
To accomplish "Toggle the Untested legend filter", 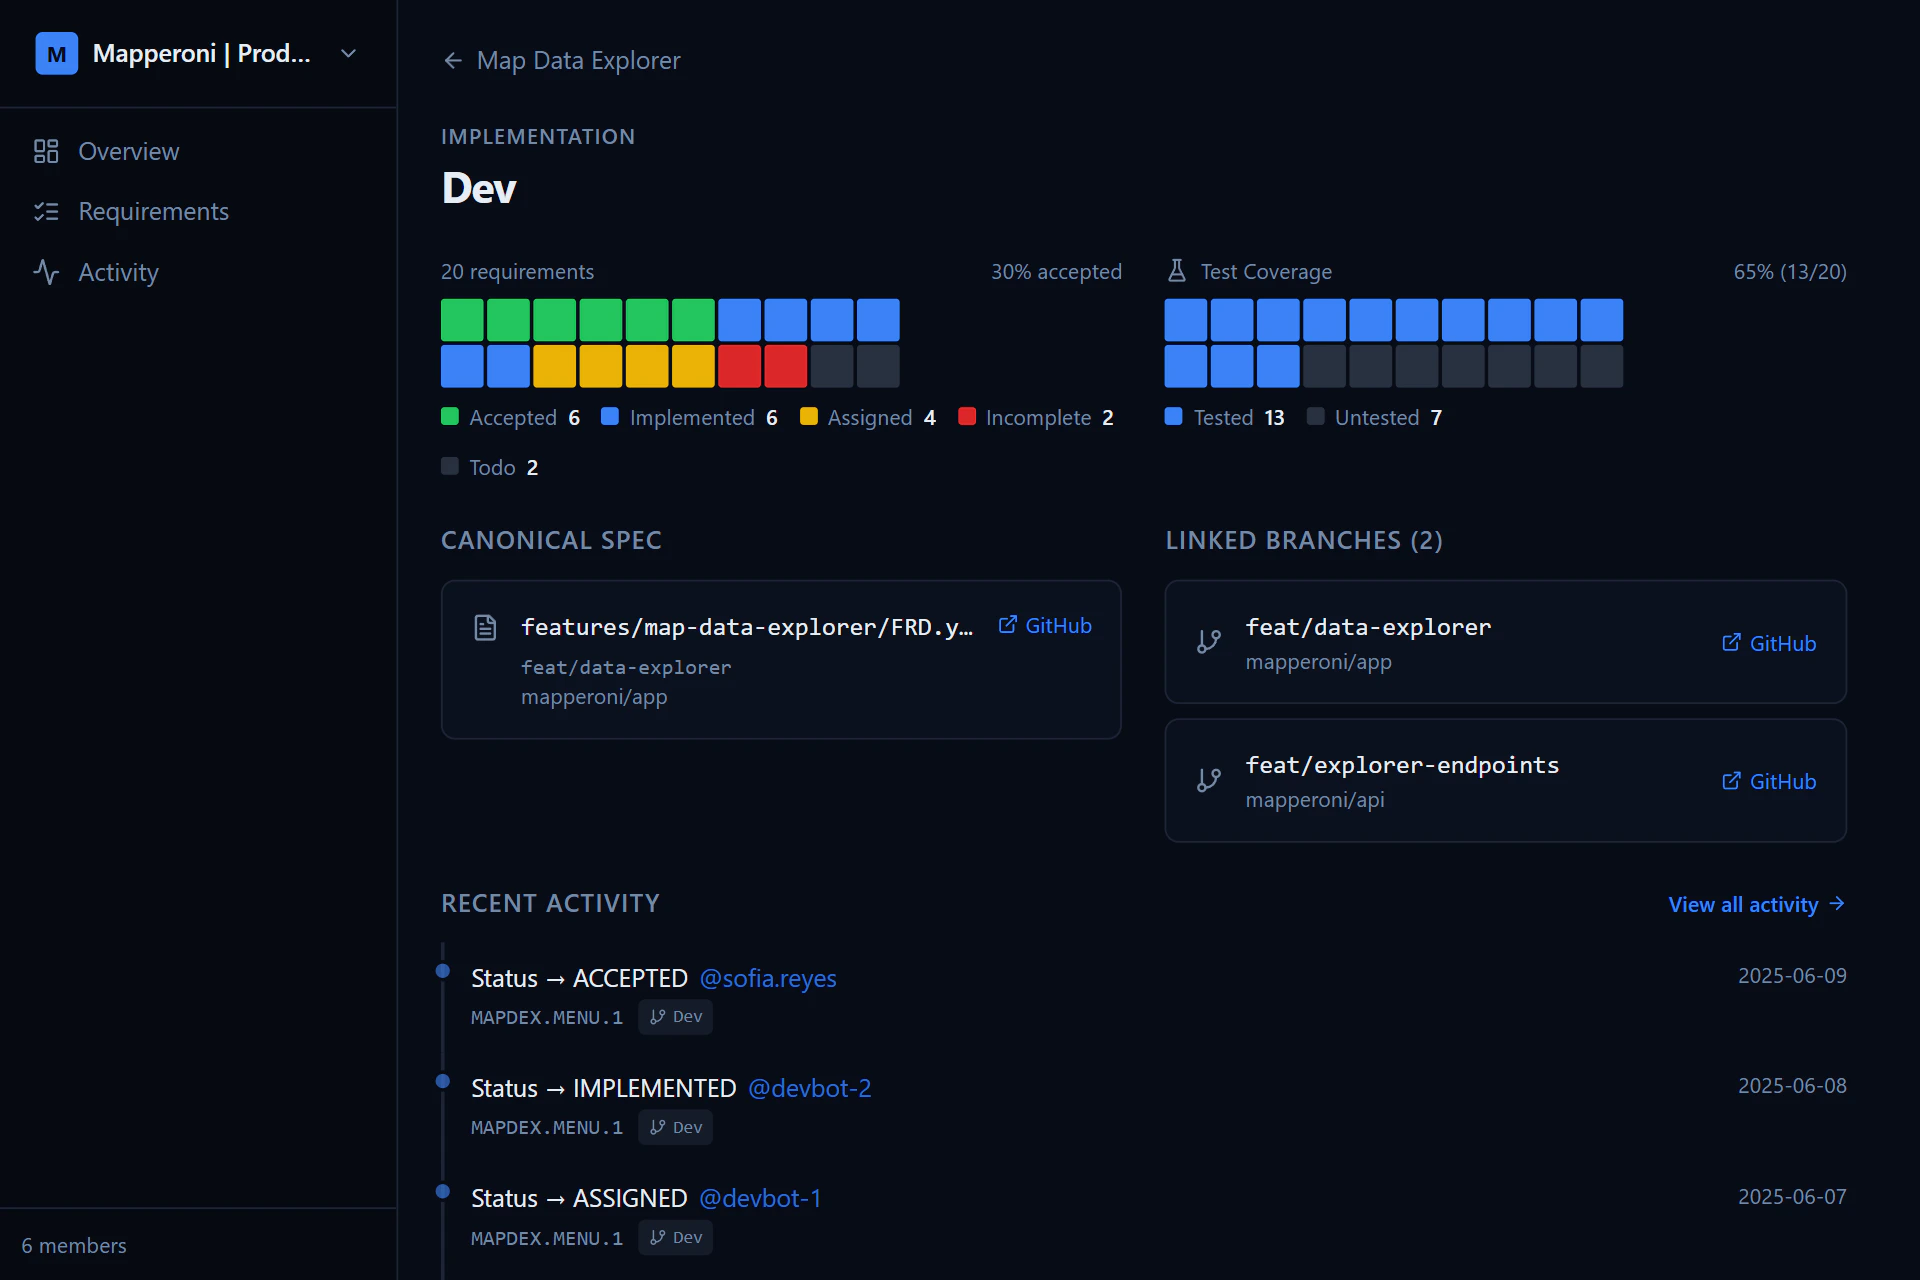I will 1316,417.
